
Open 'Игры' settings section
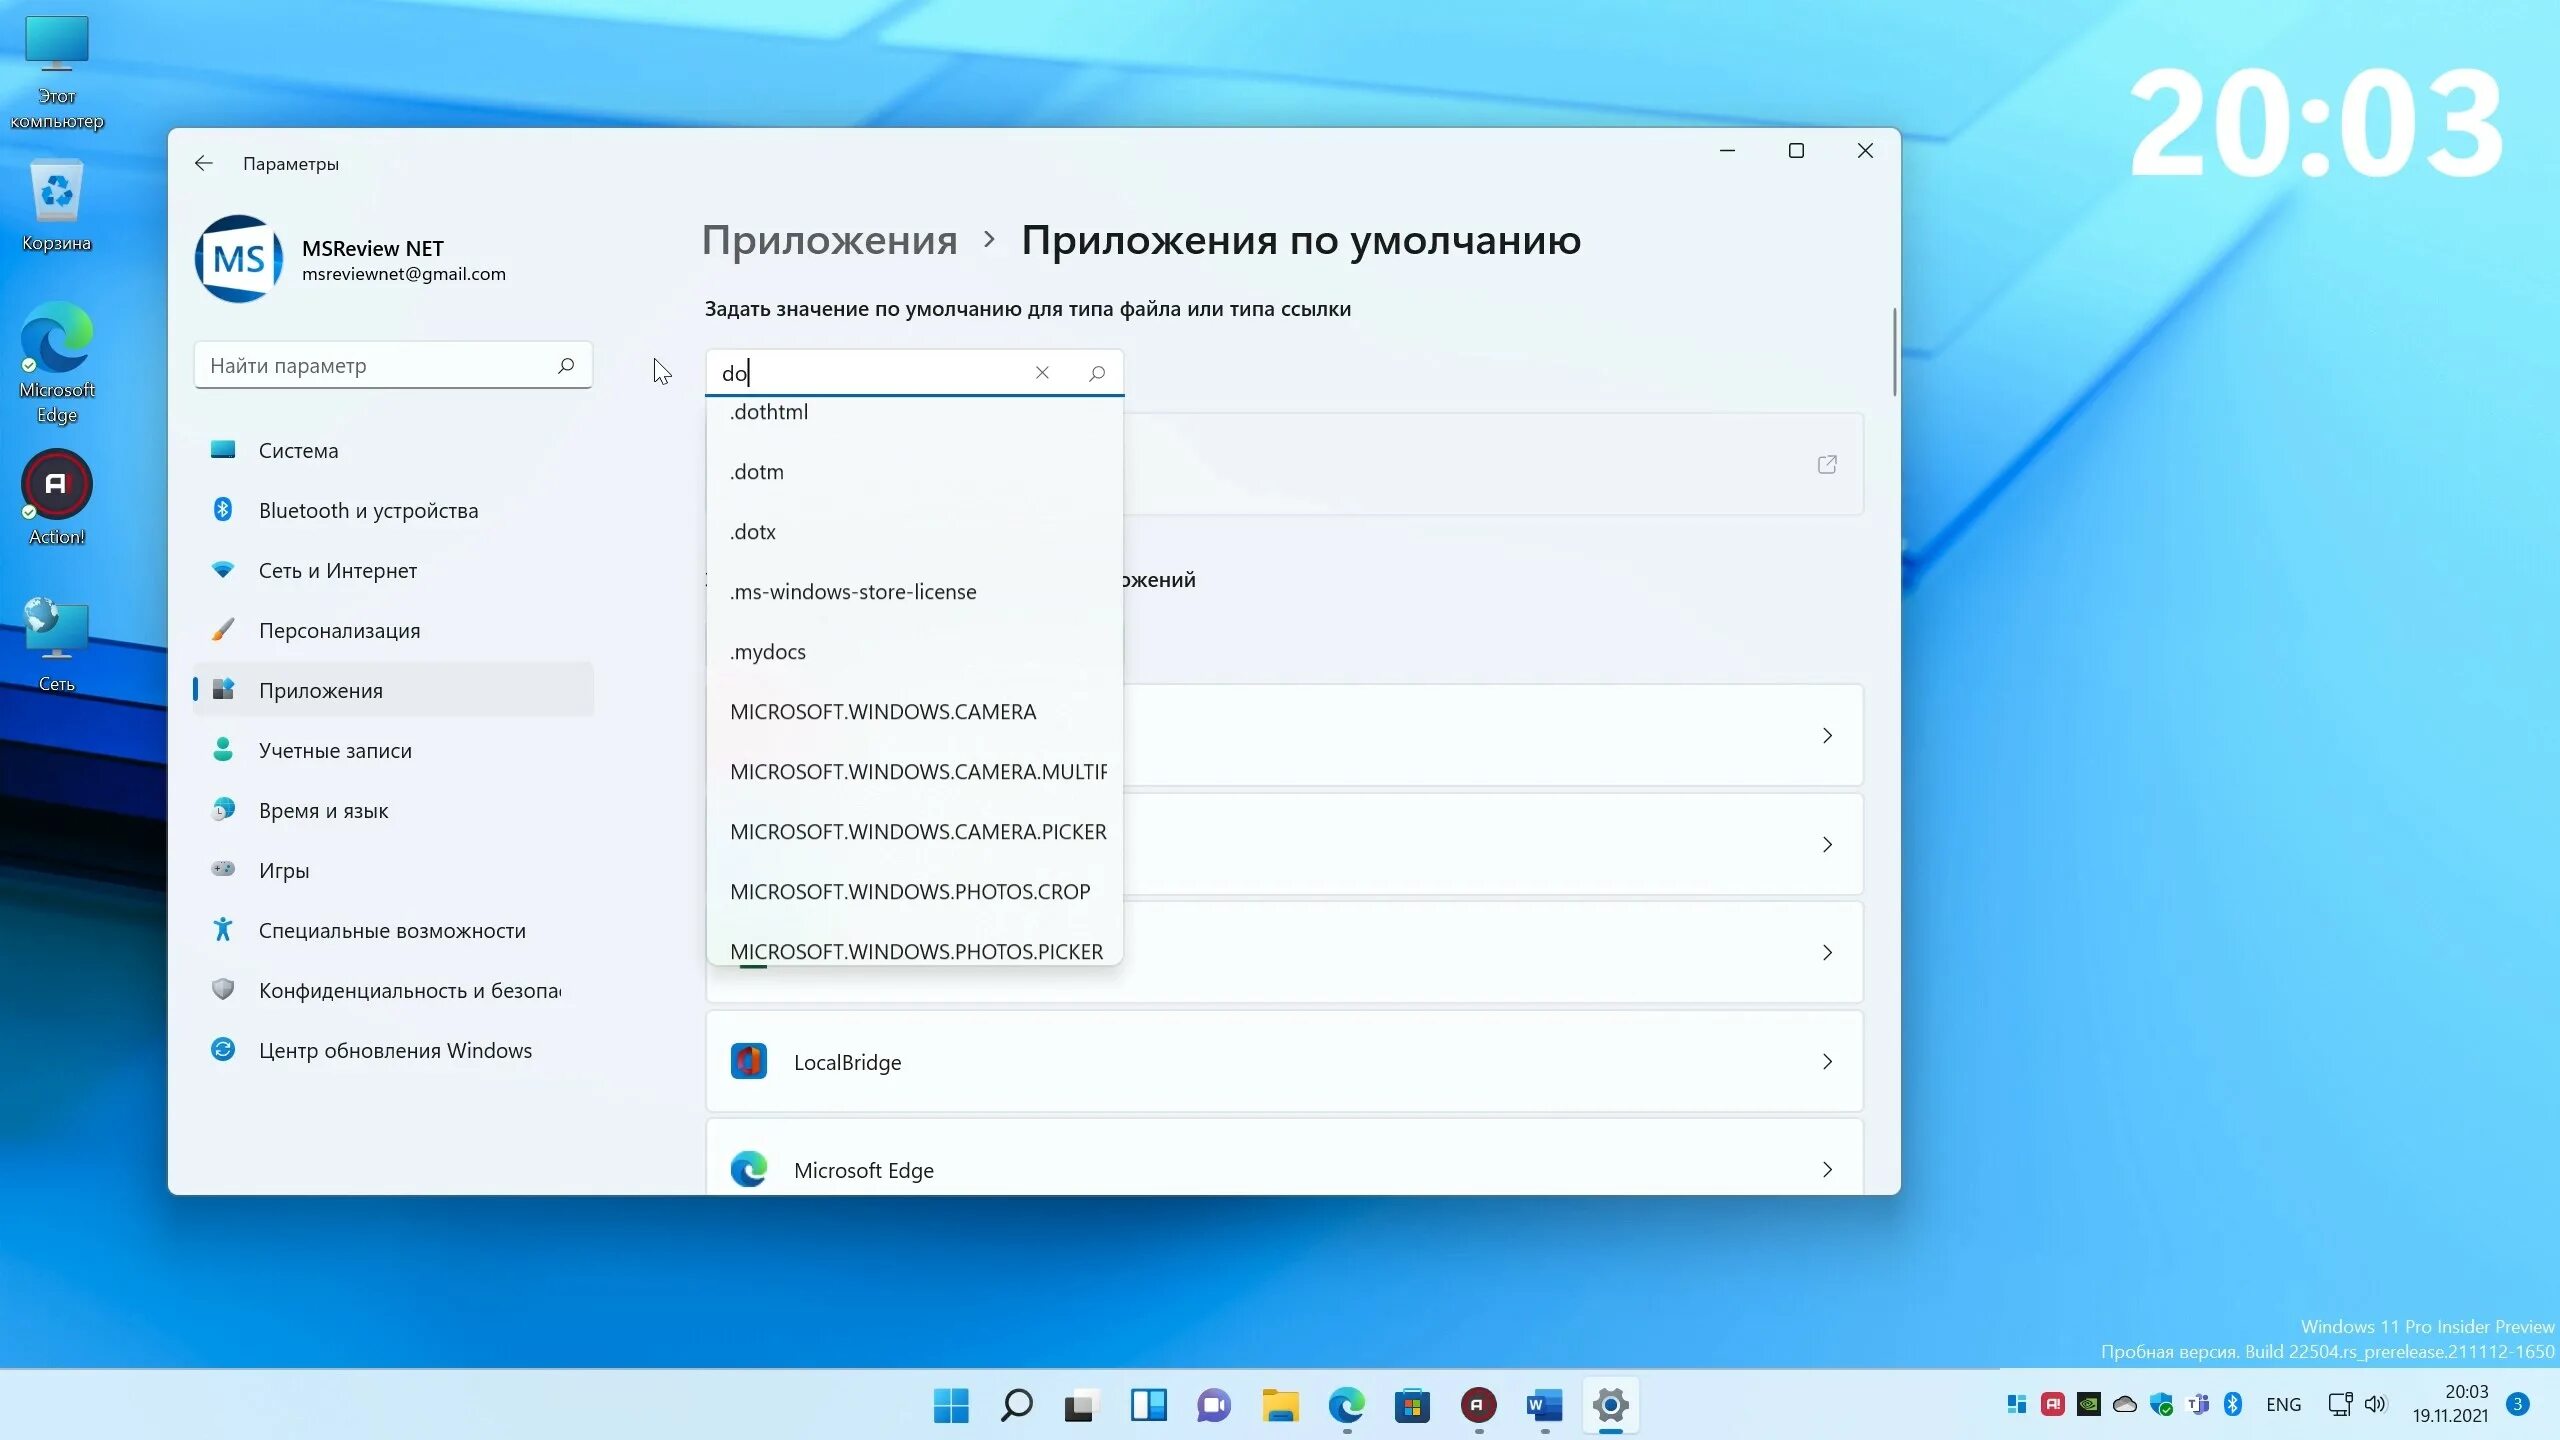(393, 870)
